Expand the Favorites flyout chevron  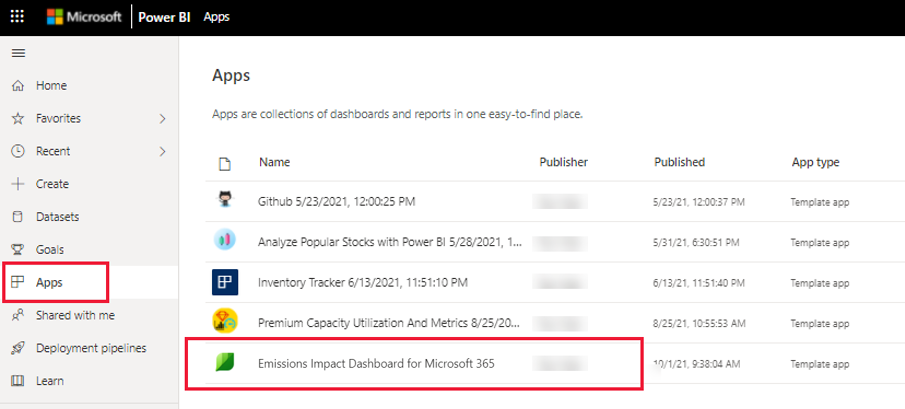pyautogui.click(x=163, y=119)
